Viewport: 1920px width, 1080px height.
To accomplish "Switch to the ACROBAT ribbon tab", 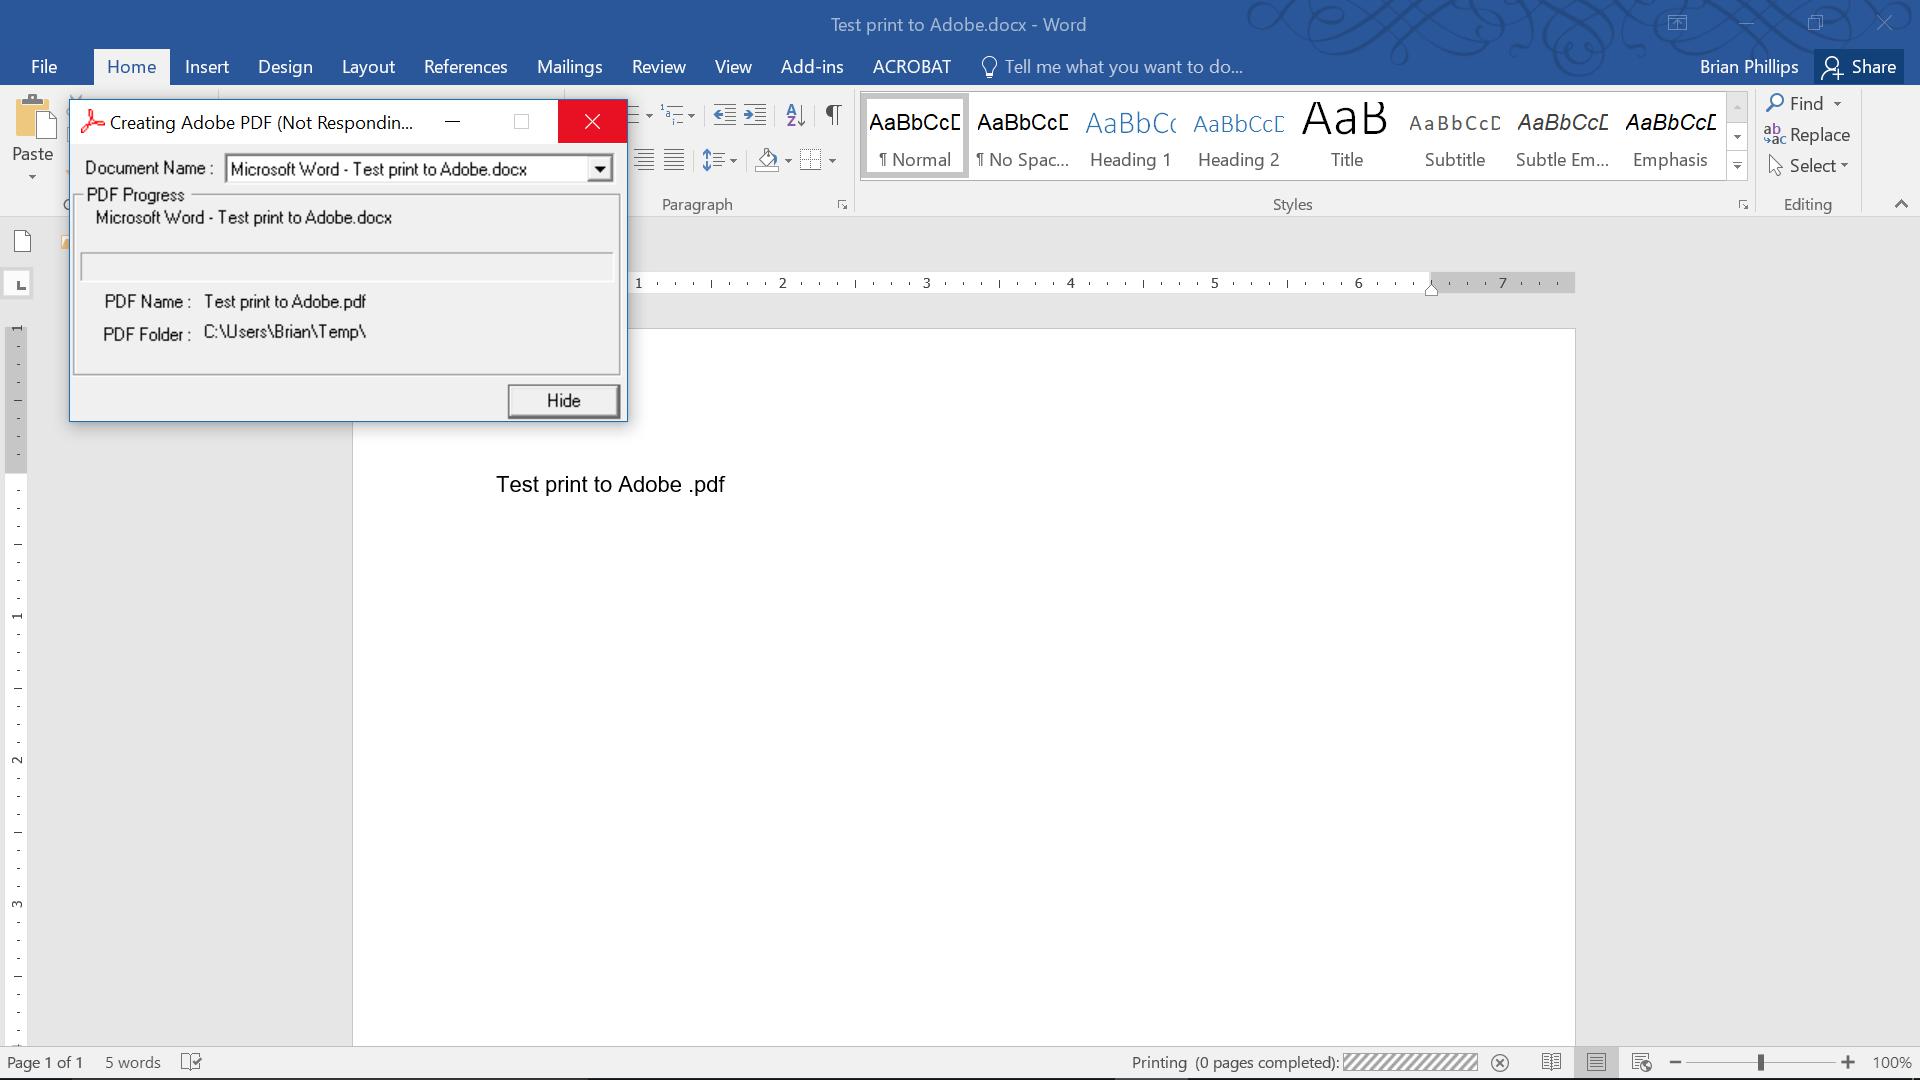I will (911, 67).
